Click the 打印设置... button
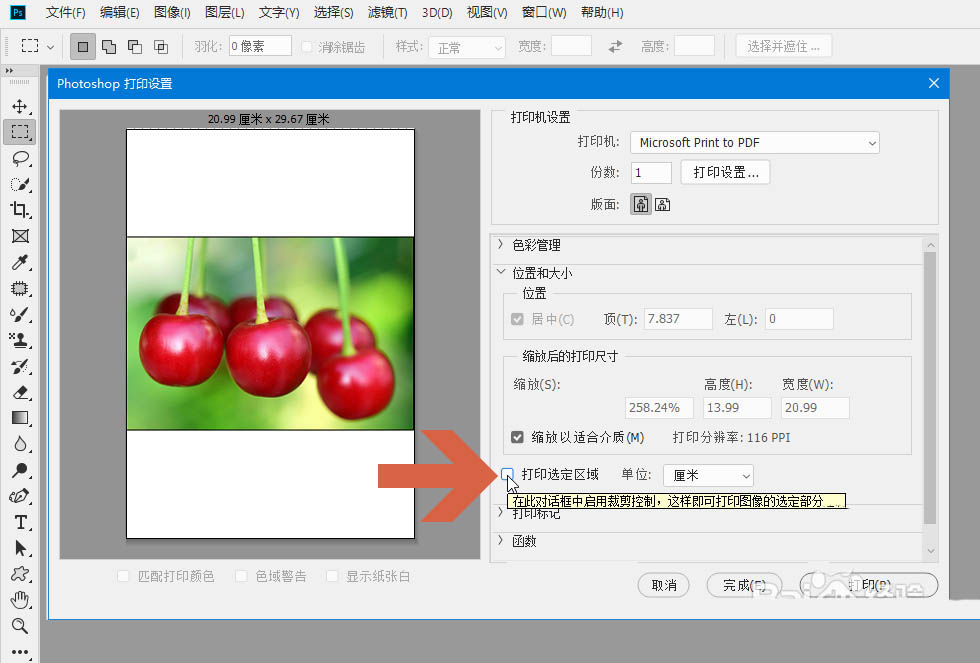The height and width of the screenshot is (663, 980). tap(725, 172)
